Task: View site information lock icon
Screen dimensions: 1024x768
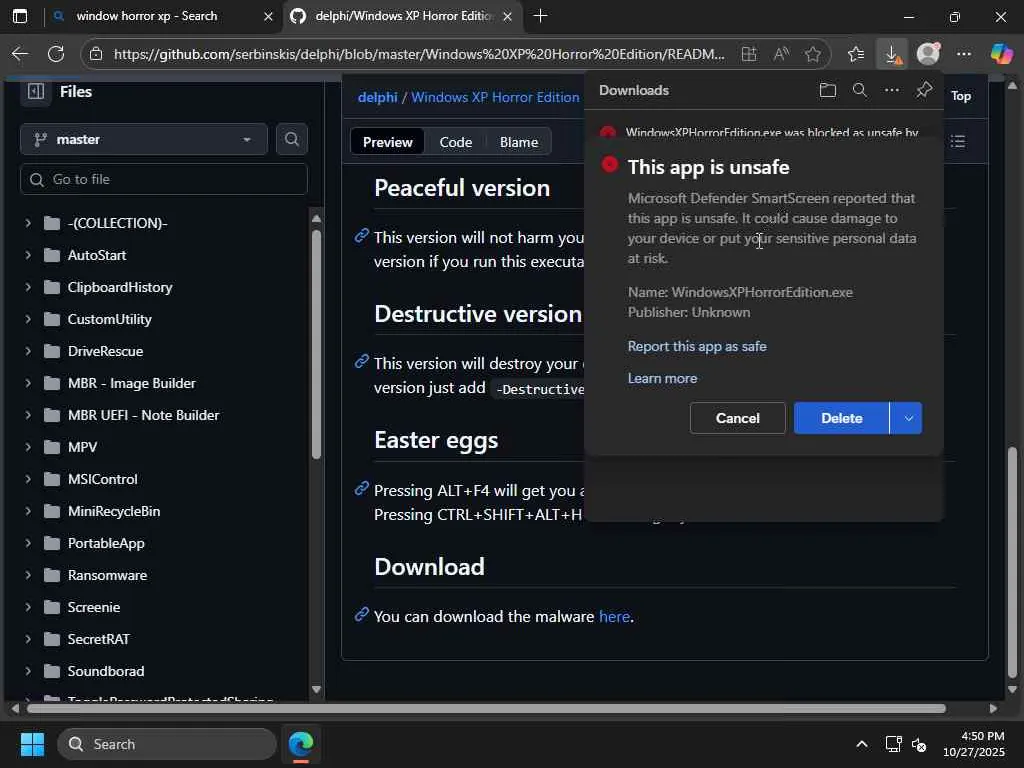Action: point(96,54)
